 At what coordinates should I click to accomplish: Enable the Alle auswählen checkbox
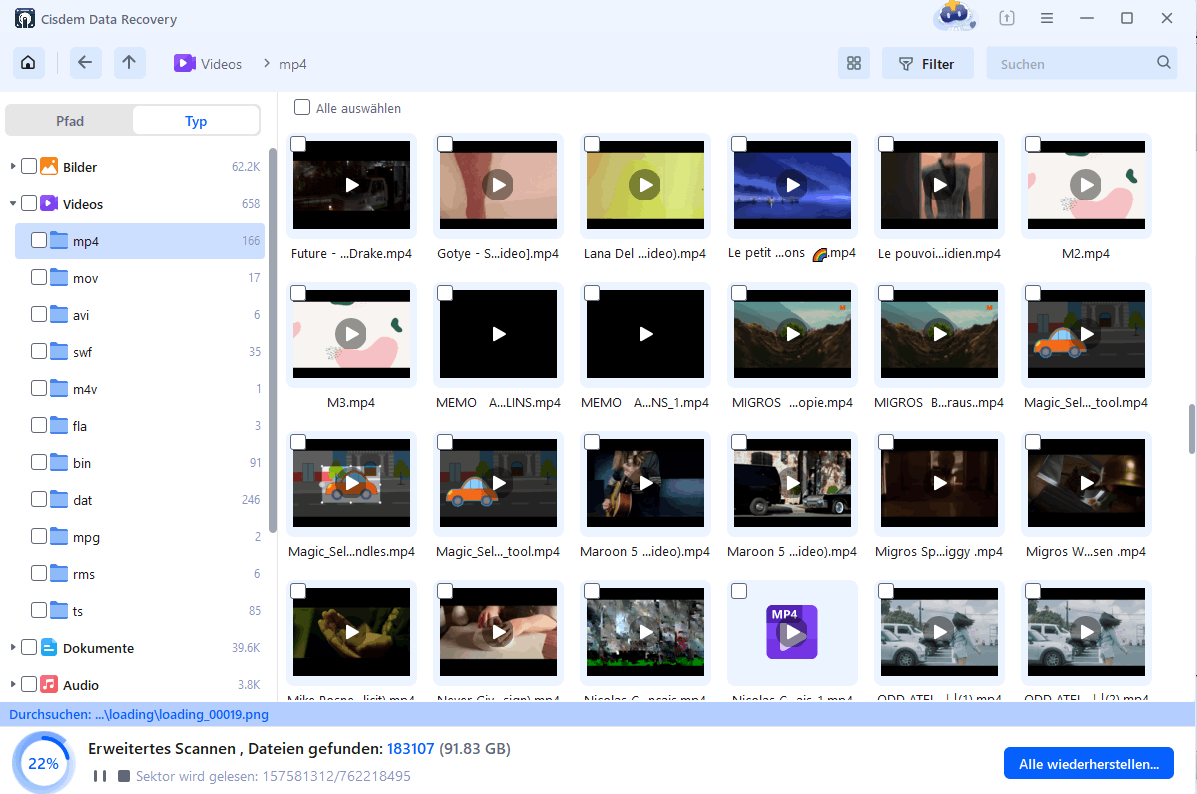301,107
